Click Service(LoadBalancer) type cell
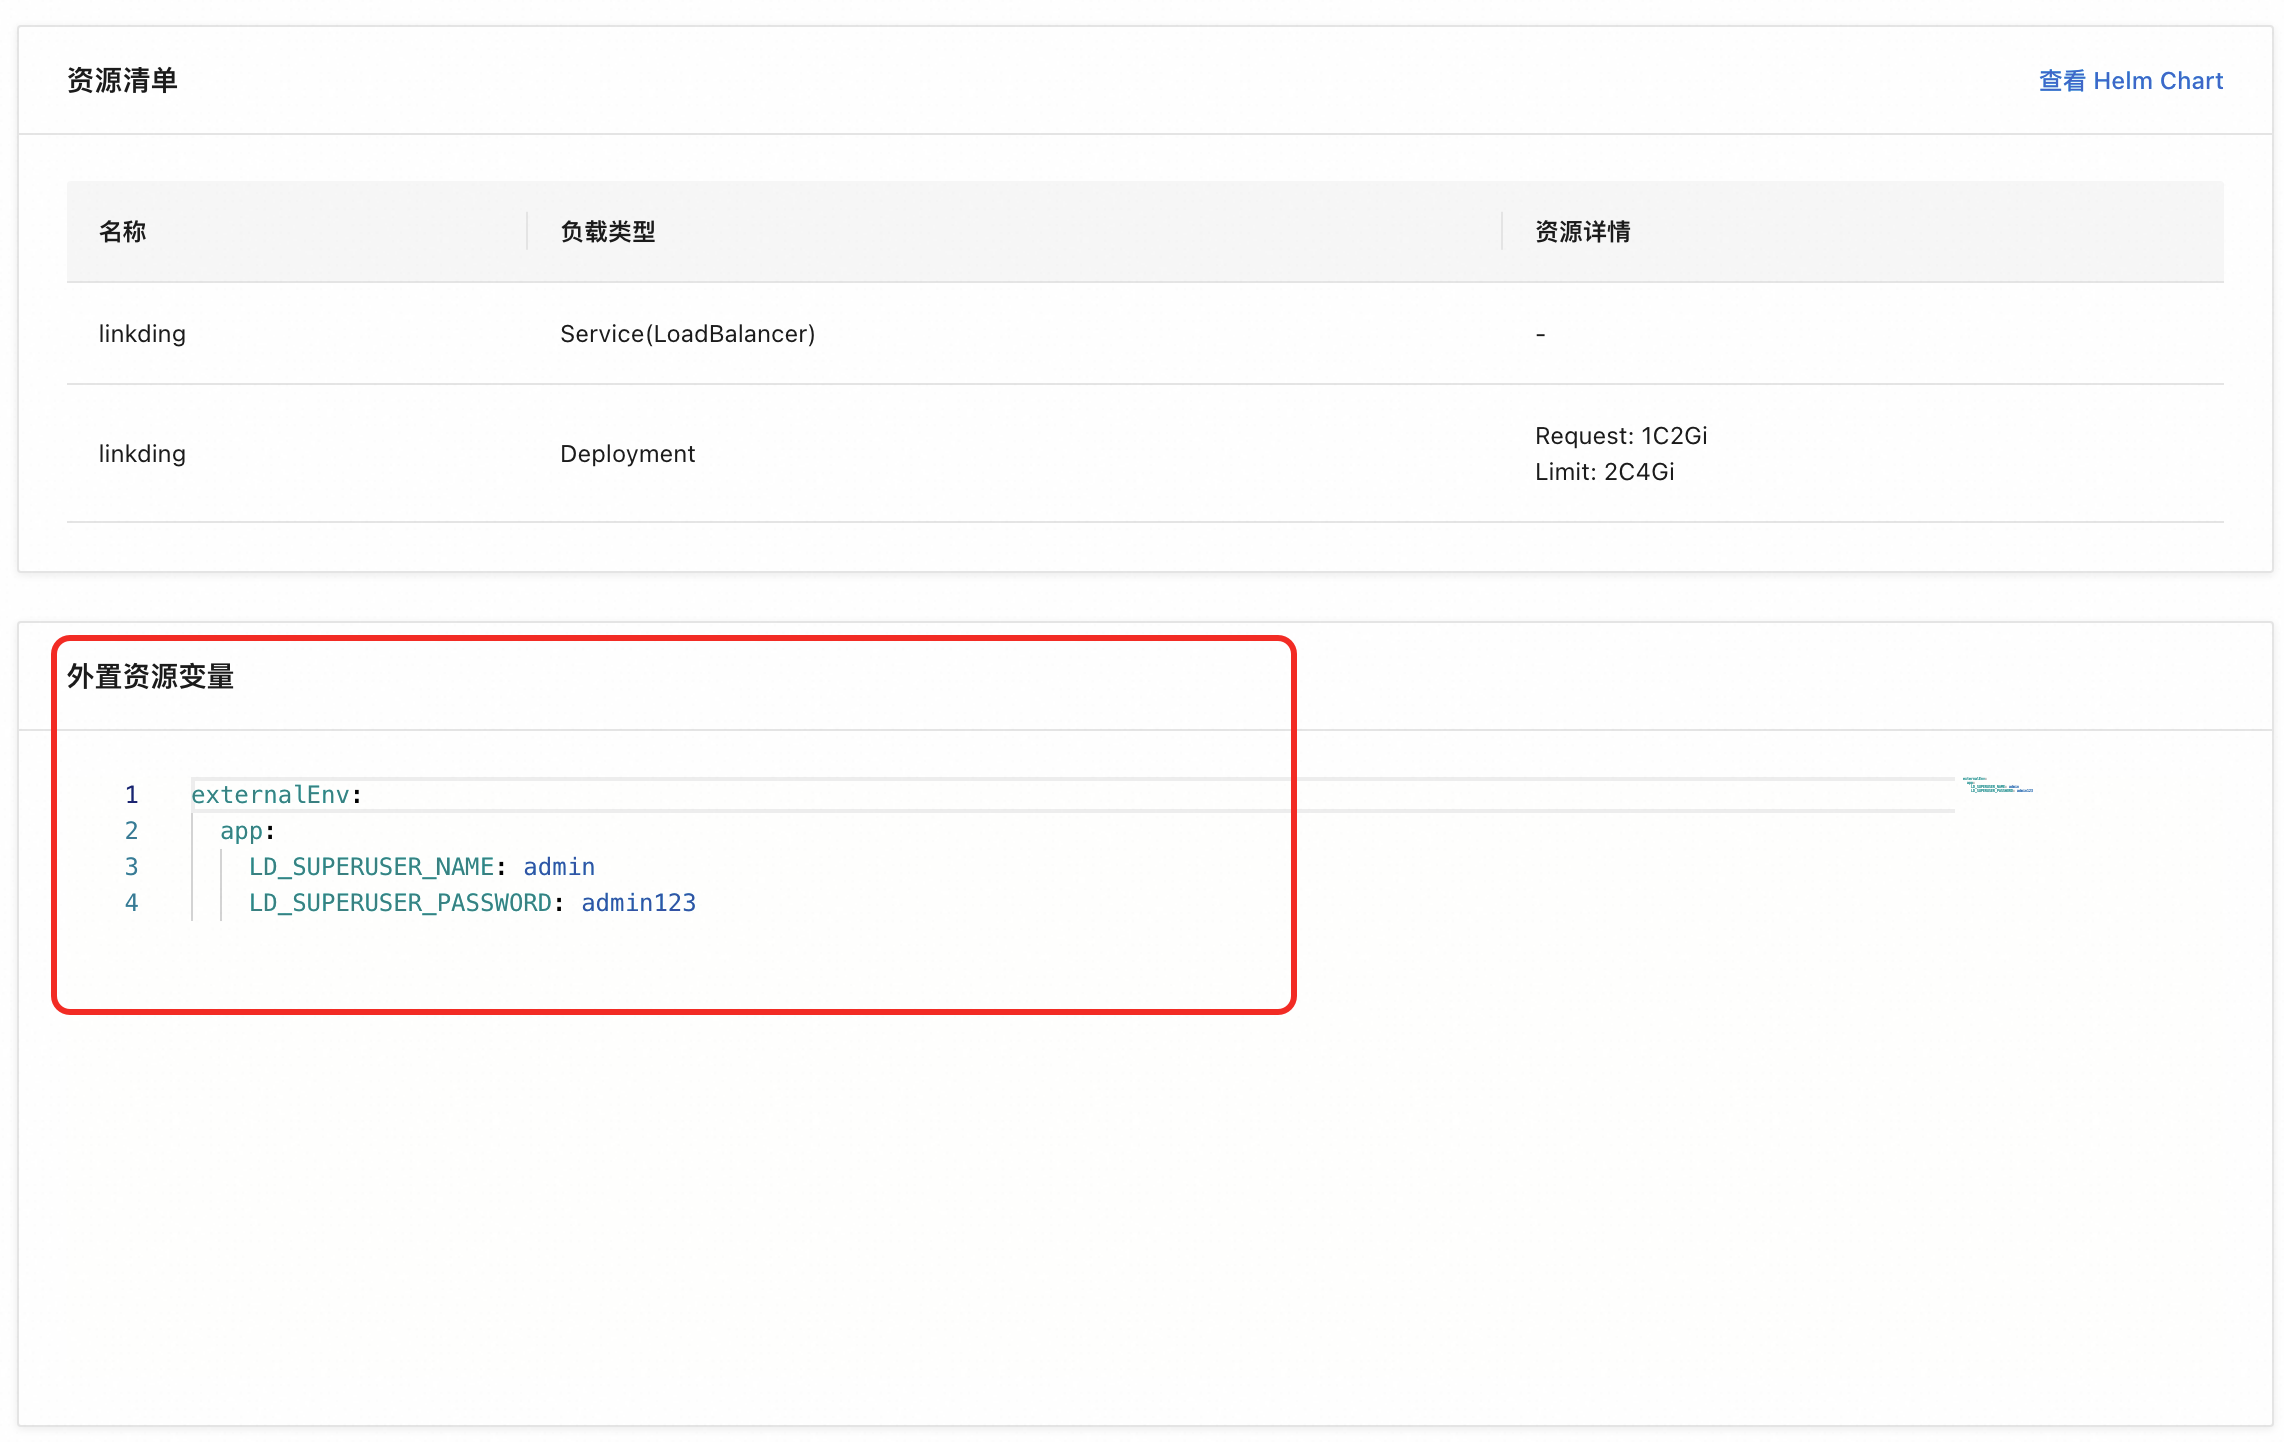 687,334
